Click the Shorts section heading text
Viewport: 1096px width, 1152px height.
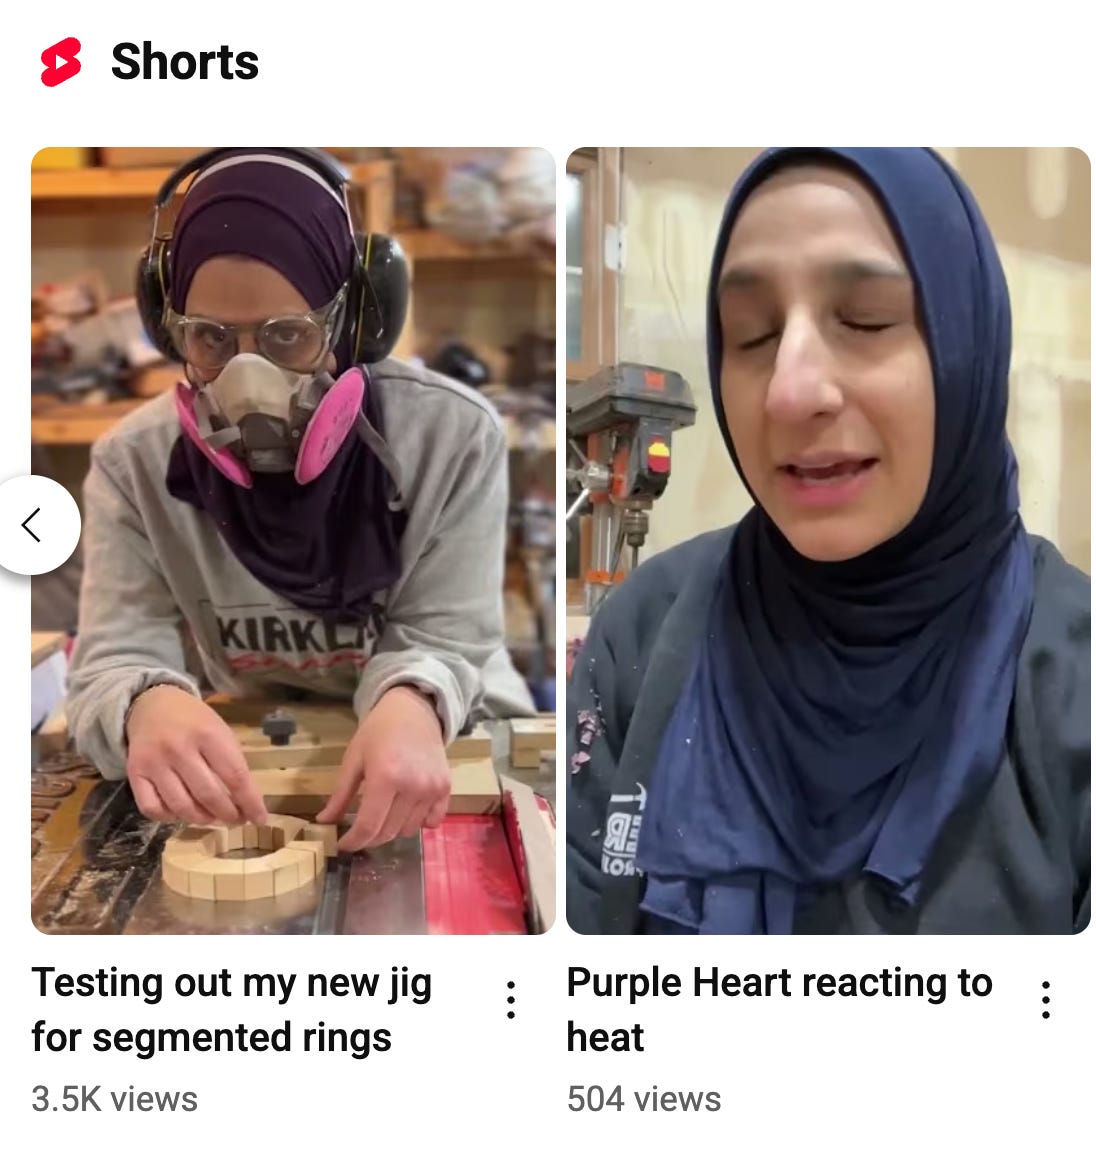click(x=184, y=62)
